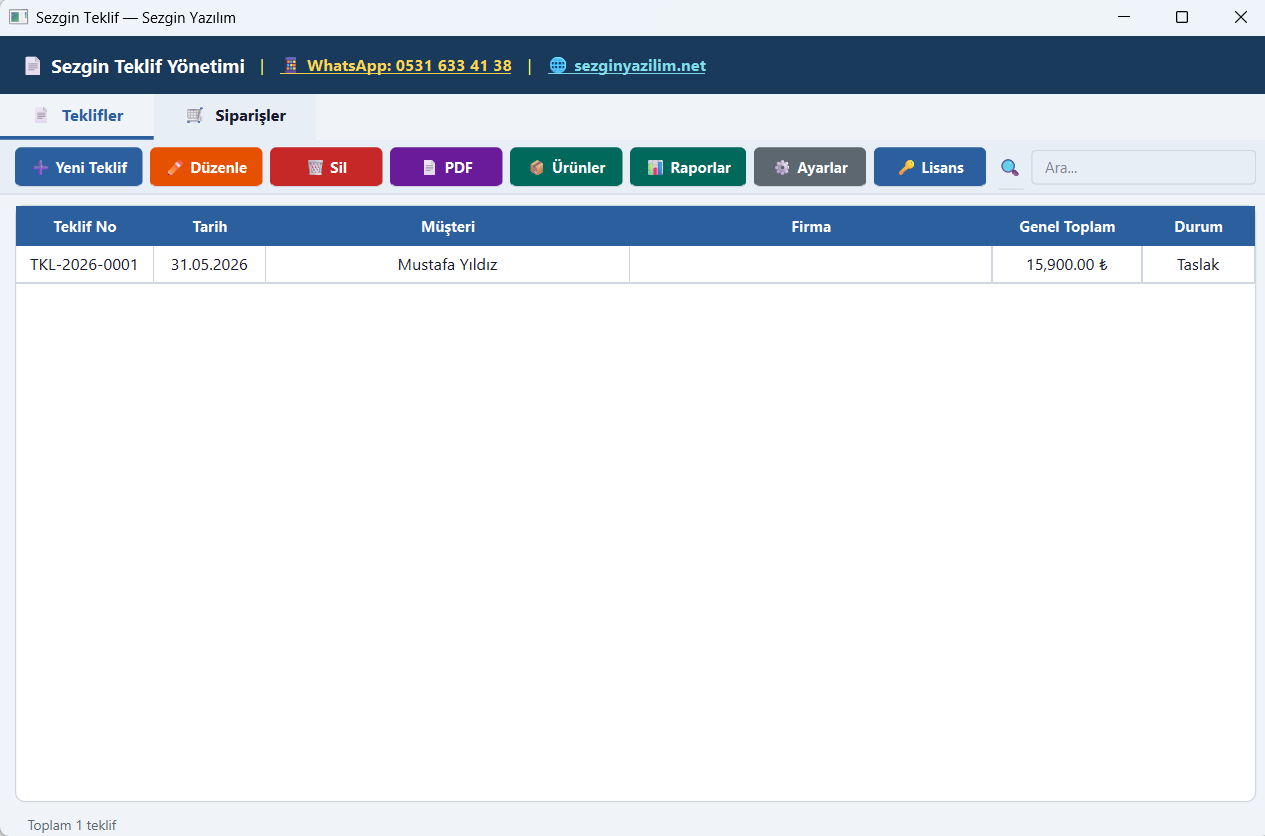Sort by the Firma column header

[x=811, y=227]
